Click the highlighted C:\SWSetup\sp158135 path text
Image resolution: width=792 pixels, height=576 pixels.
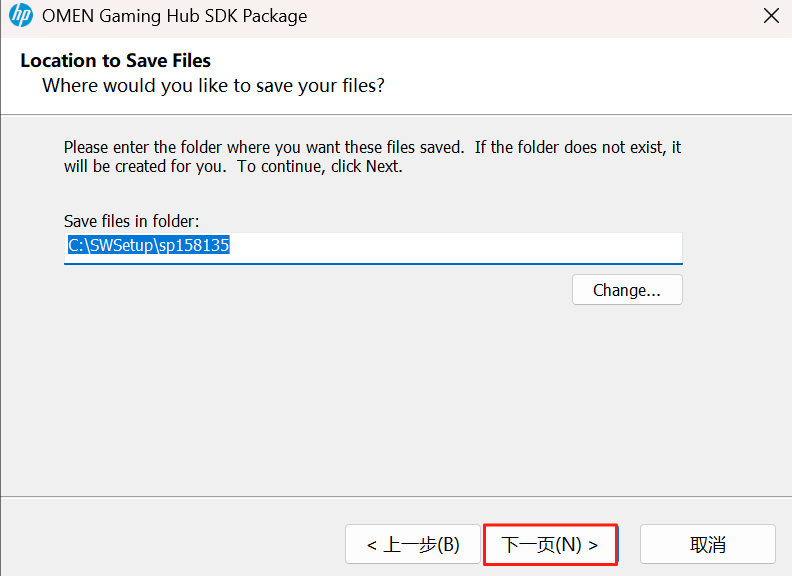pos(149,246)
